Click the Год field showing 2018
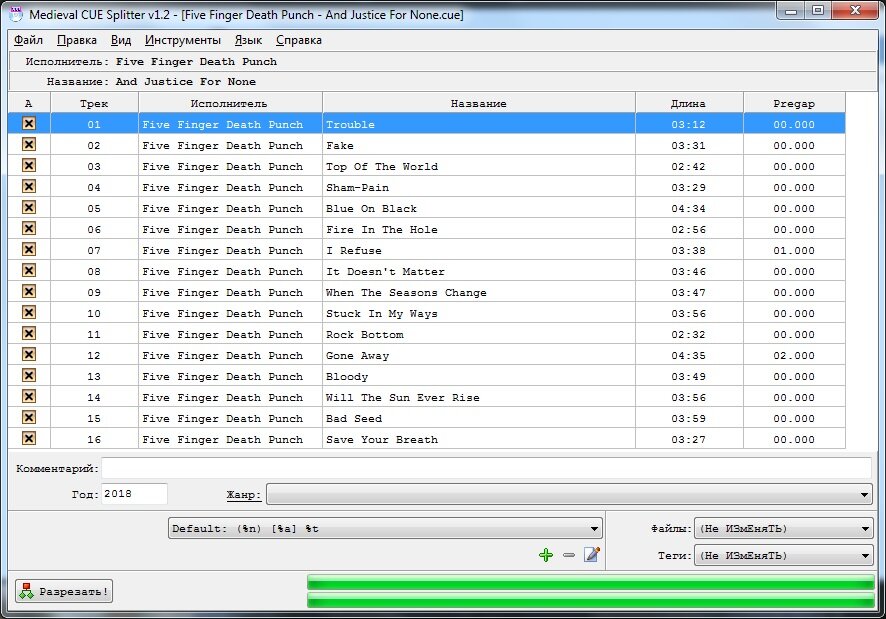Image resolution: width=886 pixels, height=619 pixels. [134, 494]
